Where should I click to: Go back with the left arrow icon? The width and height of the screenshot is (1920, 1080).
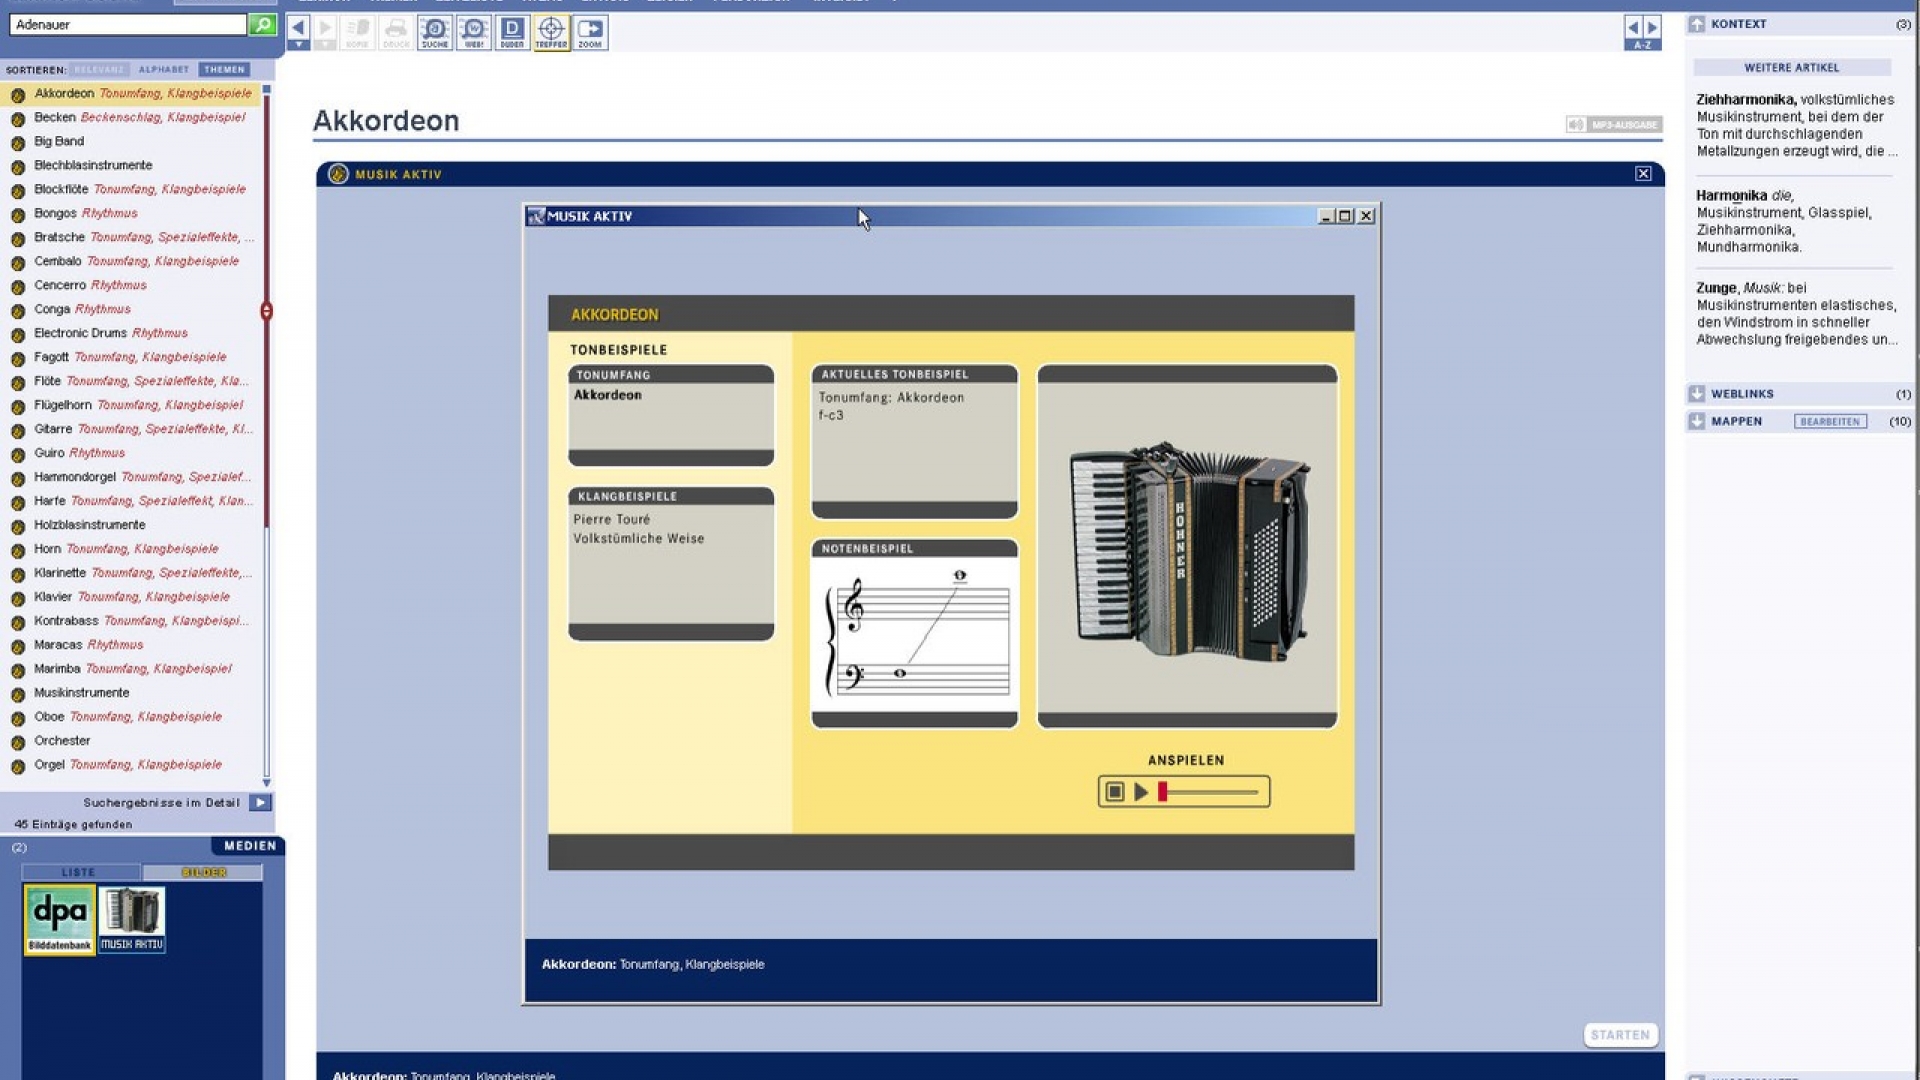pos(298,28)
